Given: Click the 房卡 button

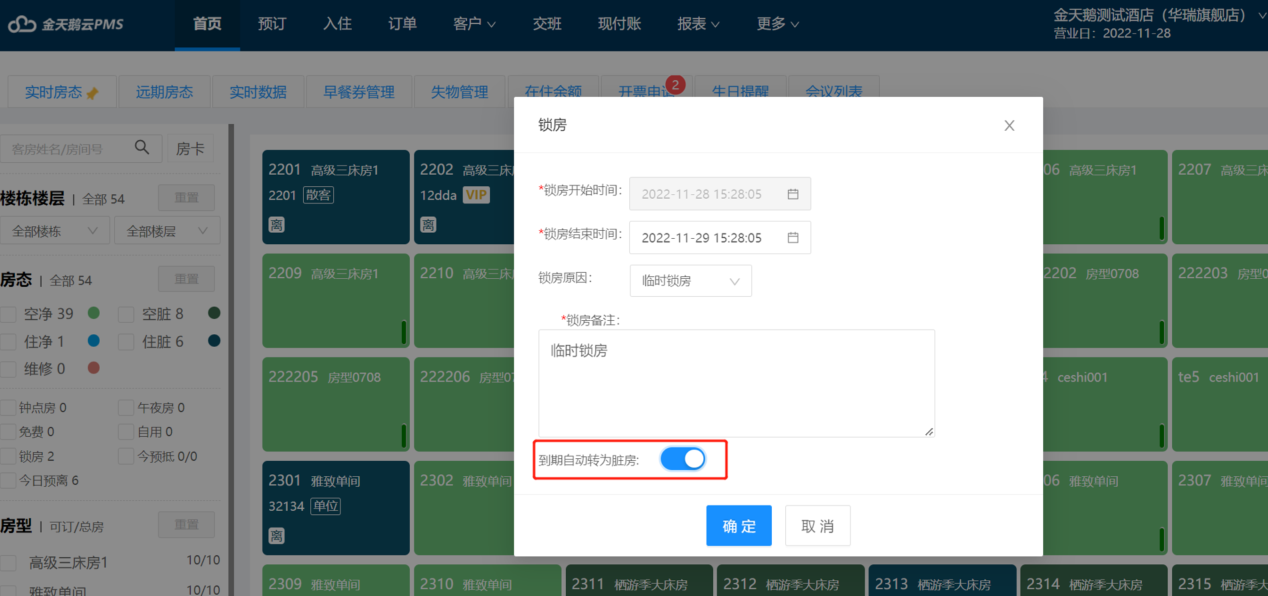Looking at the screenshot, I should [190, 148].
